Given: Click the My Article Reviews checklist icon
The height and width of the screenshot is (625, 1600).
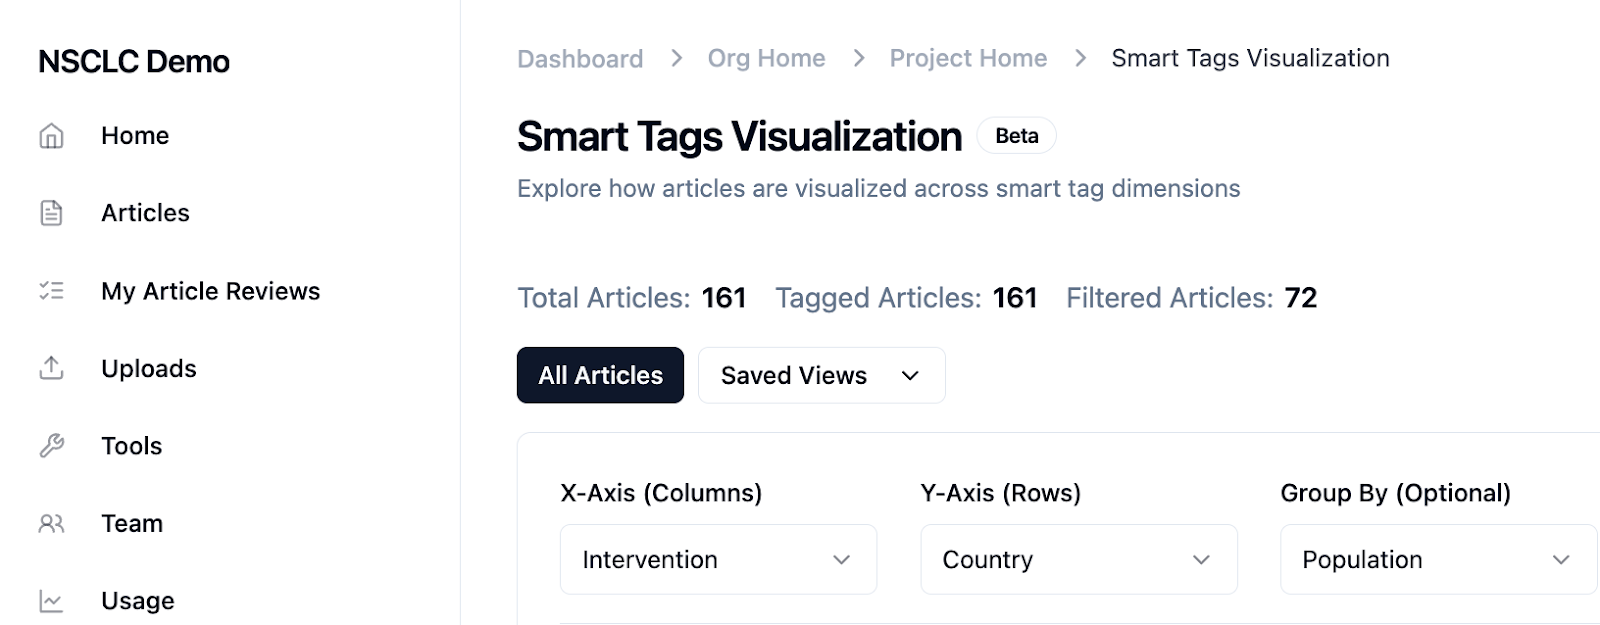Looking at the screenshot, I should (x=51, y=291).
